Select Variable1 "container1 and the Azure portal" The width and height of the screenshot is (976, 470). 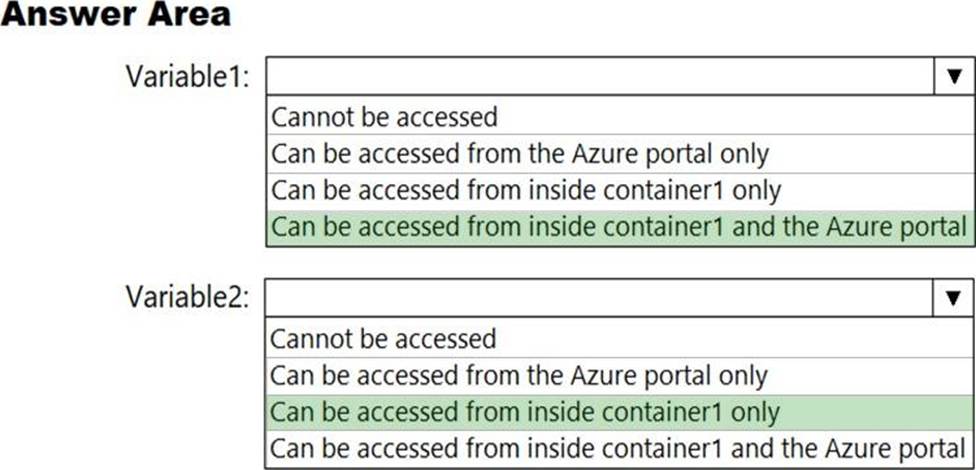pyautogui.click(x=620, y=227)
